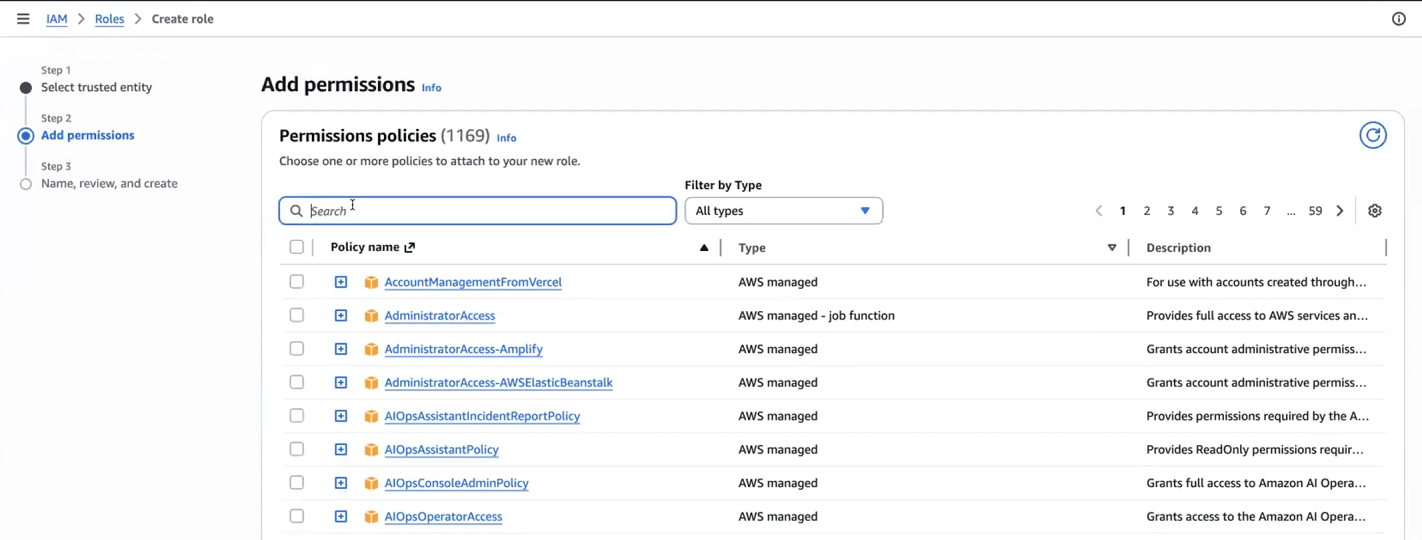This screenshot has width=1422, height=540.
Task: Refresh the permissions policies list
Action: pos(1373,135)
